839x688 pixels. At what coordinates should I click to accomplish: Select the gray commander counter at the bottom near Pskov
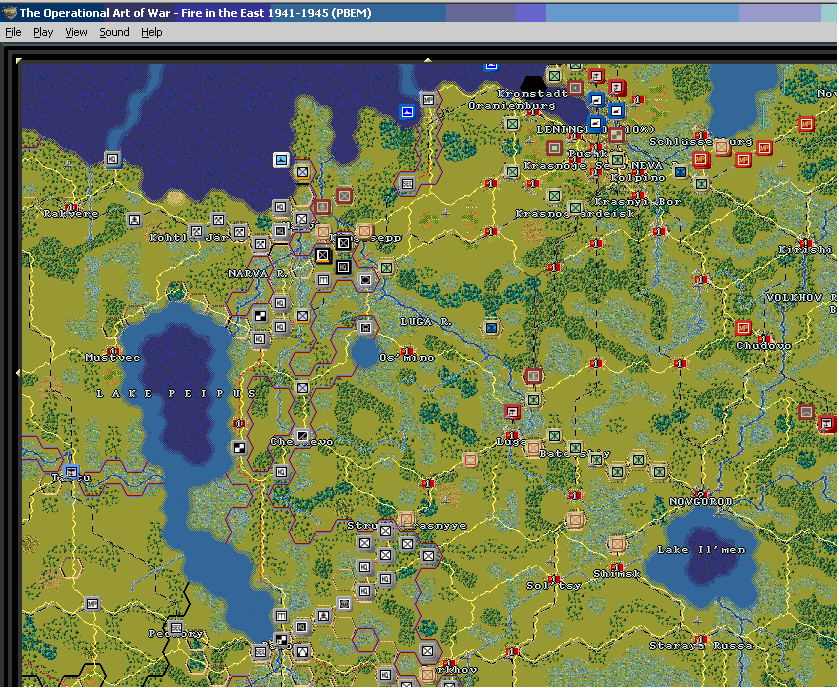coord(323,615)
